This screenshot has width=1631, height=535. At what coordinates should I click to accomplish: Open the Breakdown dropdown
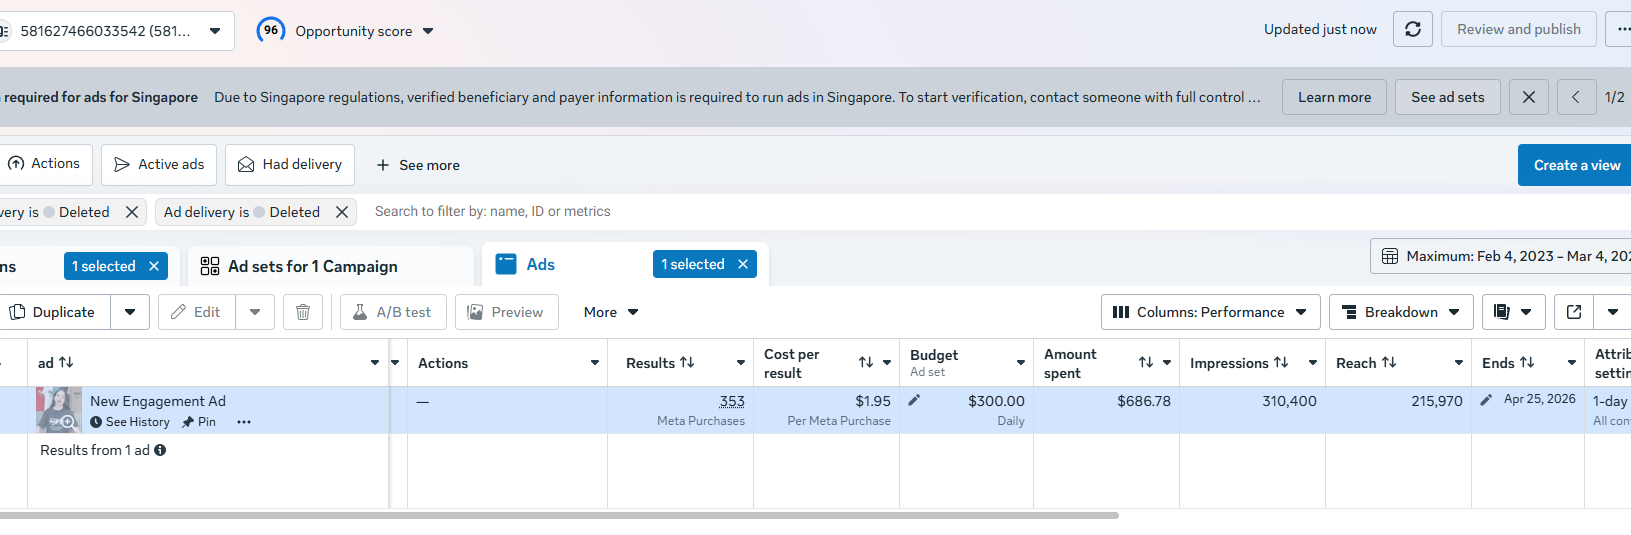pyautogui.click(x=1401, y=312)
